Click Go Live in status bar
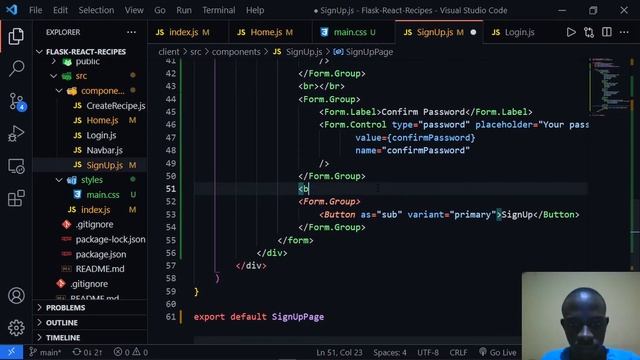 tap(498, 352)
